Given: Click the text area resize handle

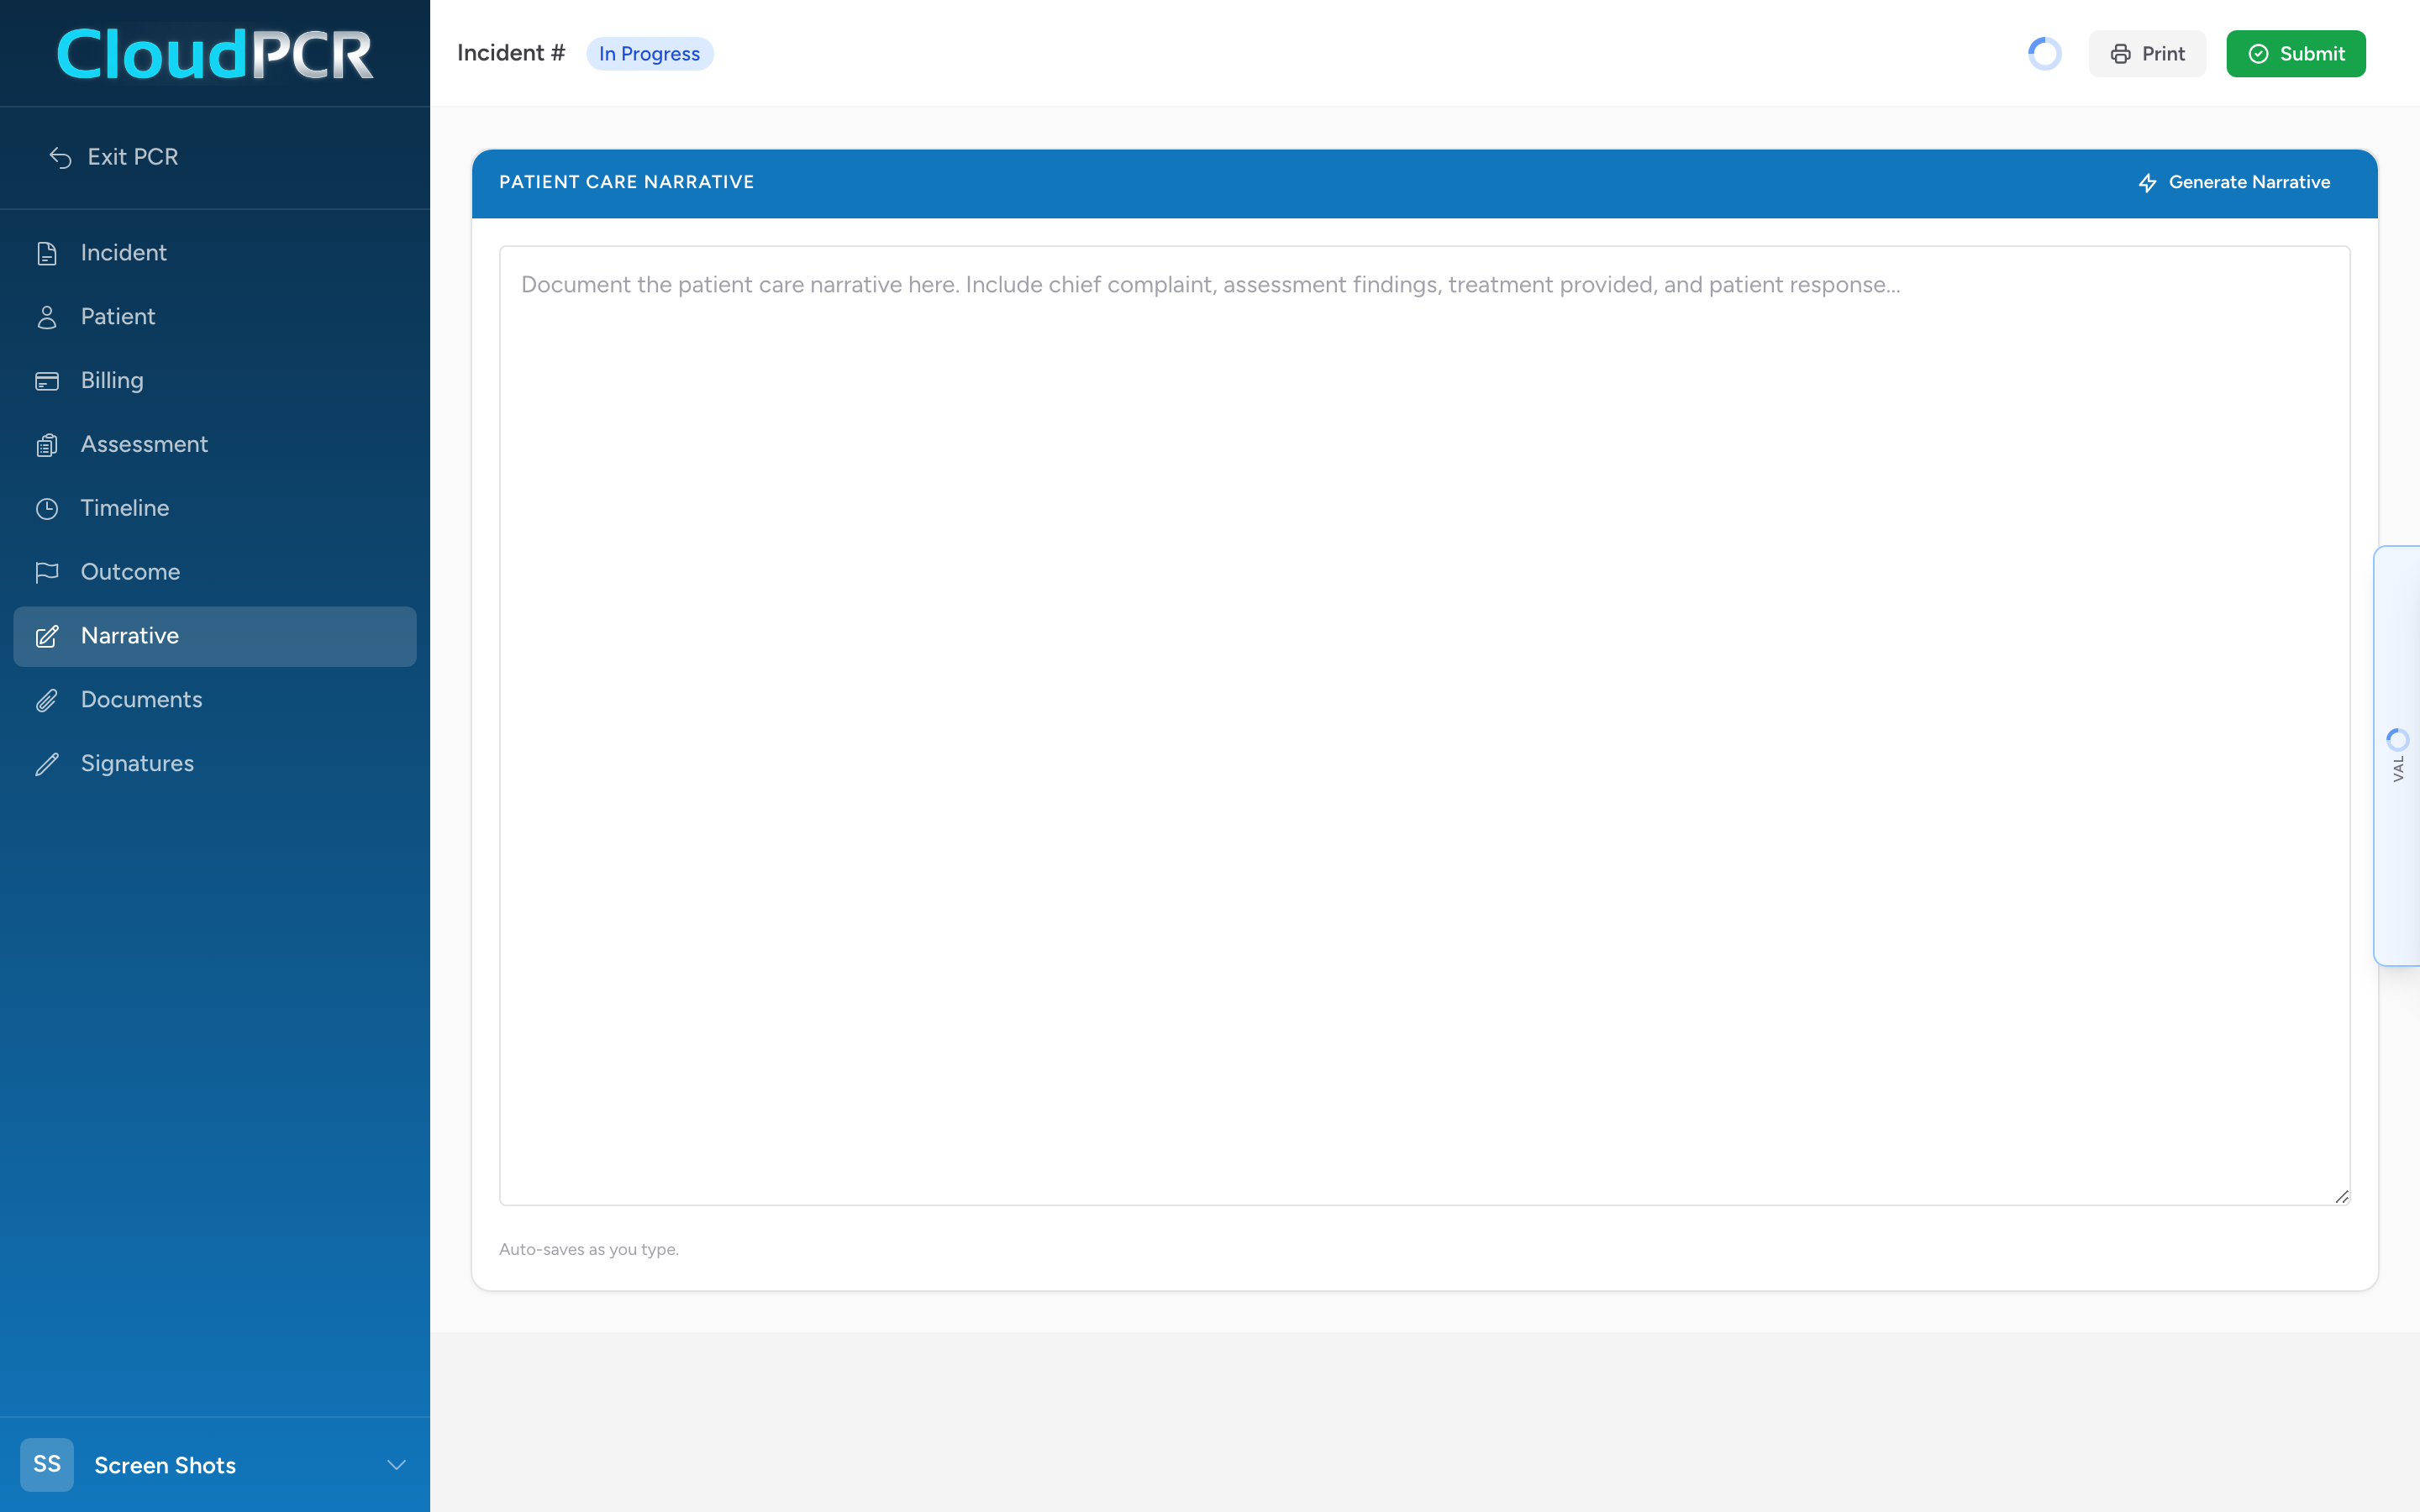Looking at the screenshot, I should (x=2341, y=1196).
